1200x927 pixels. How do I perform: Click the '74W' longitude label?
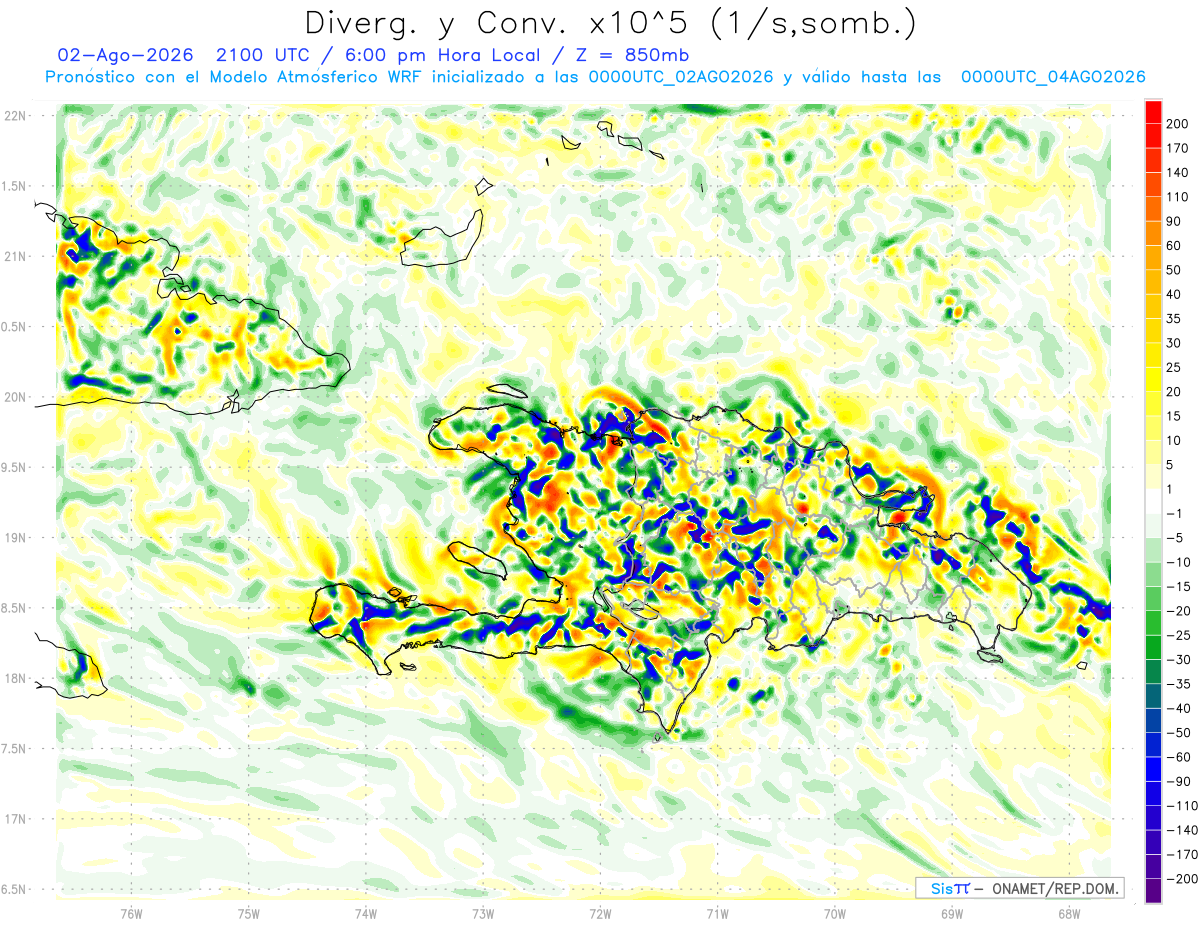coord(366,914)
